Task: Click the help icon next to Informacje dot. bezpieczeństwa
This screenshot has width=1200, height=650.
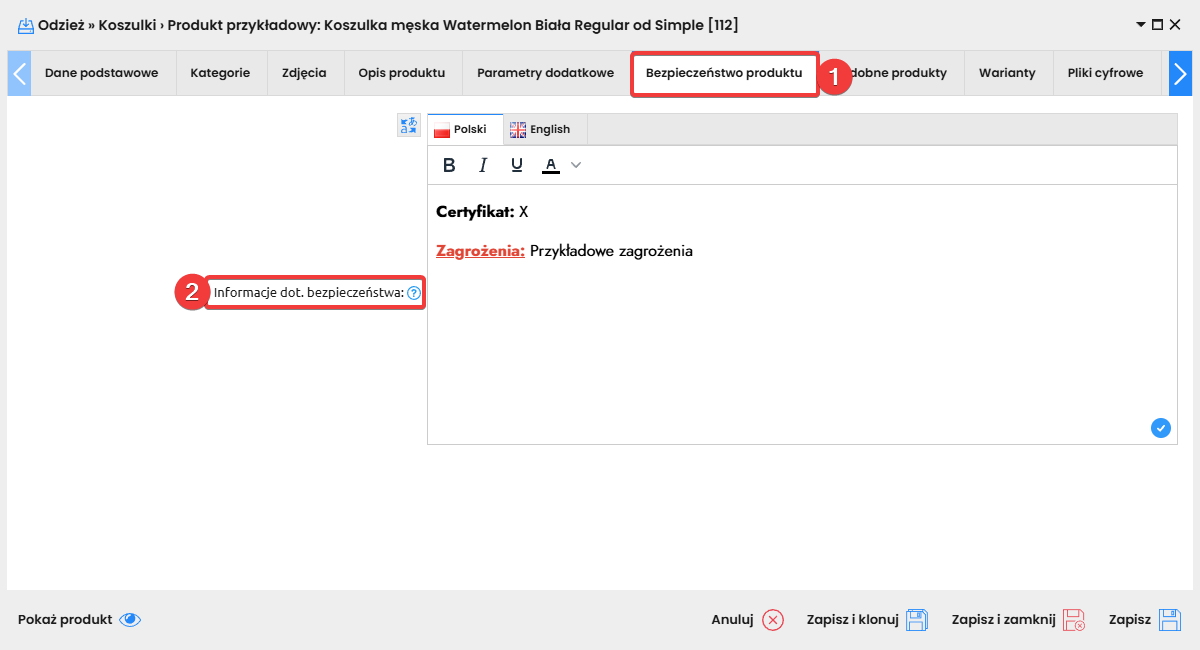Action: coord(414,293)
